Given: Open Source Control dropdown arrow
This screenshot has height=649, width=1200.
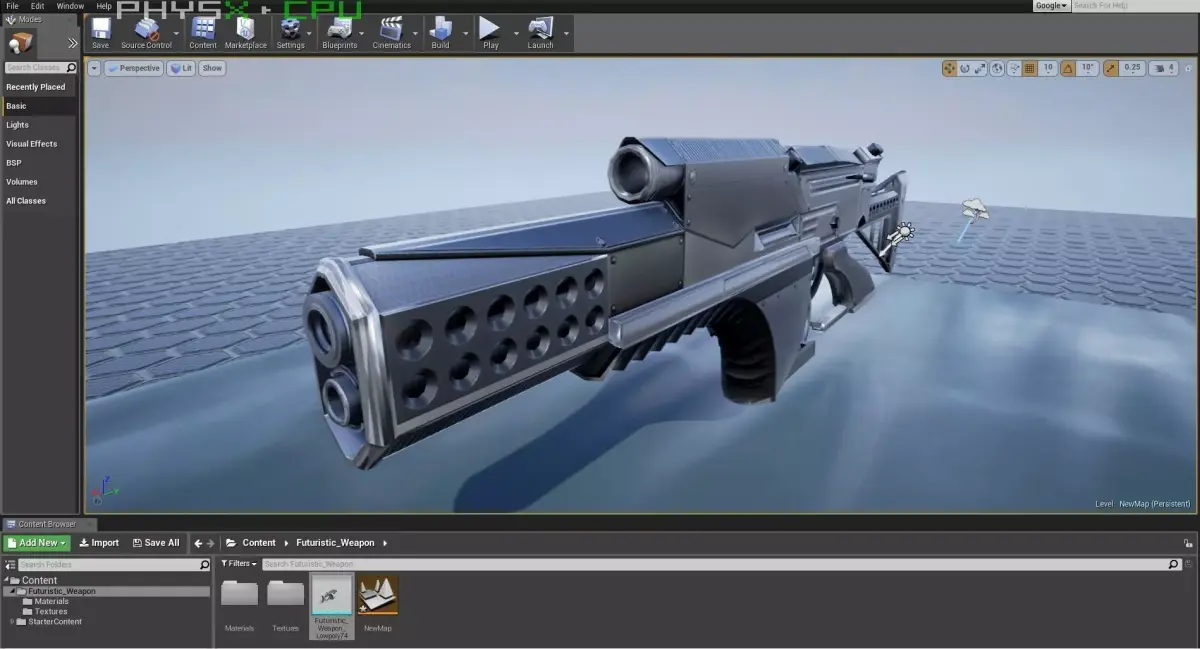Looking at the screenshot, I should pyautogui.click(x=177, y=33).
